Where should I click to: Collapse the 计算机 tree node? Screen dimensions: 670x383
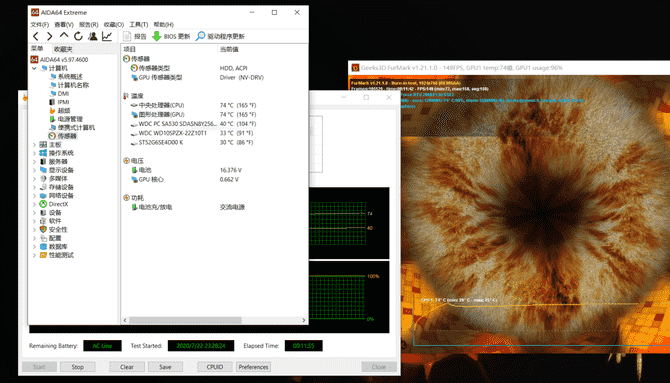[x=35, y=68]
